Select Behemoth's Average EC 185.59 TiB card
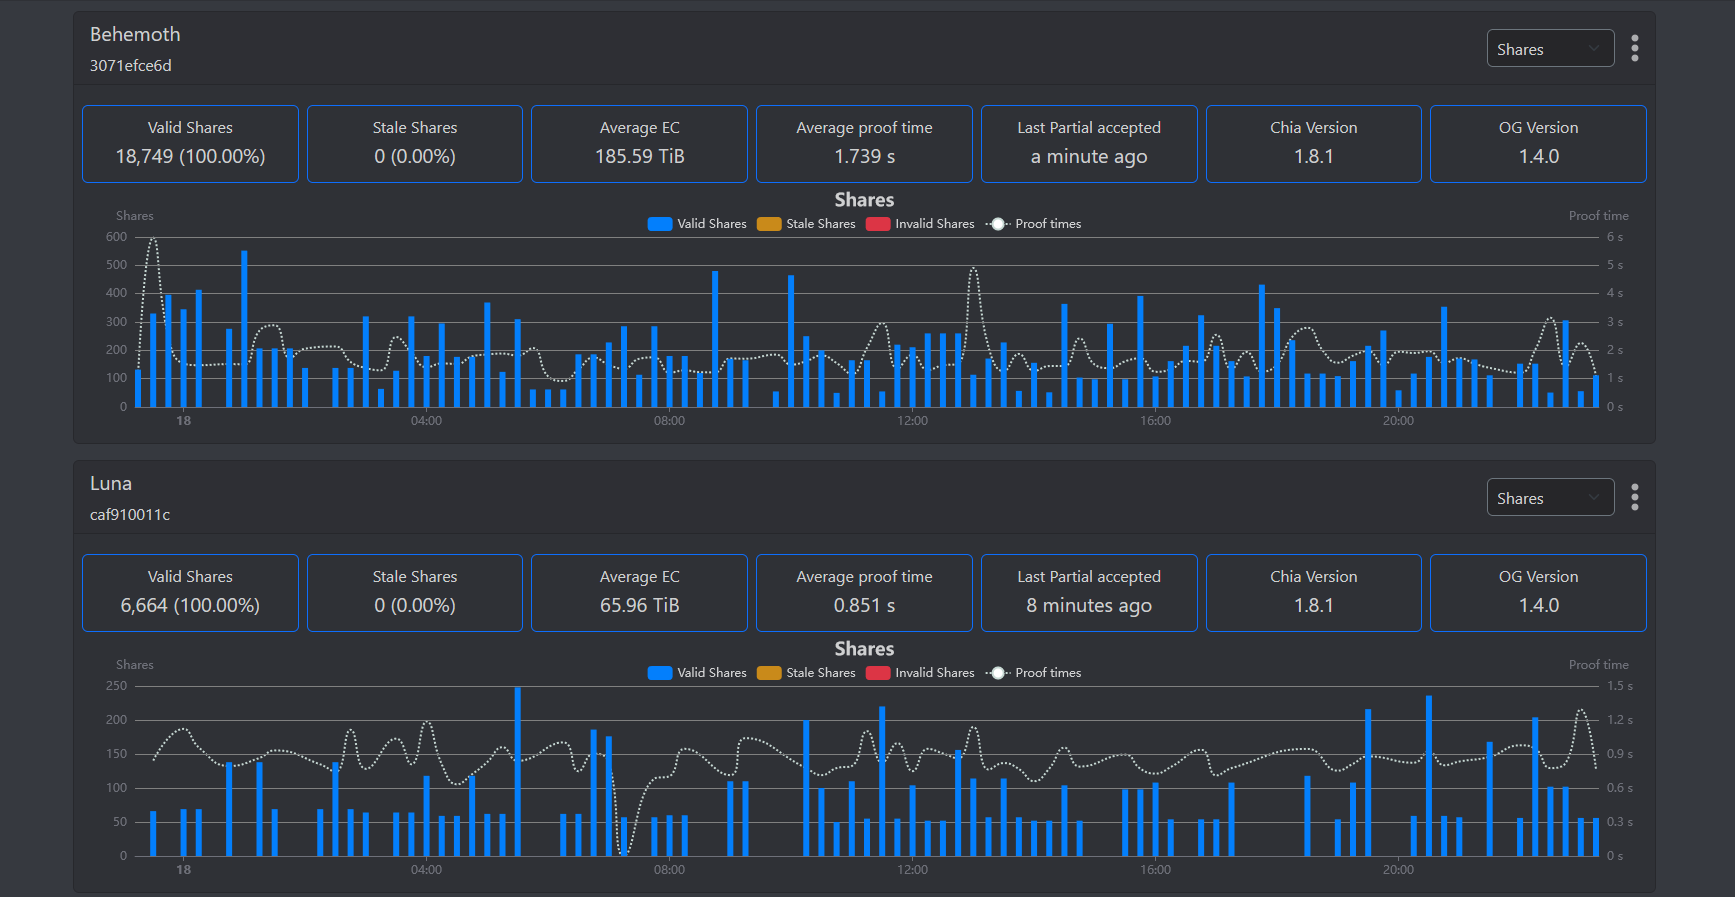This screenshot has width=1735, height=897. pos(639,144)
